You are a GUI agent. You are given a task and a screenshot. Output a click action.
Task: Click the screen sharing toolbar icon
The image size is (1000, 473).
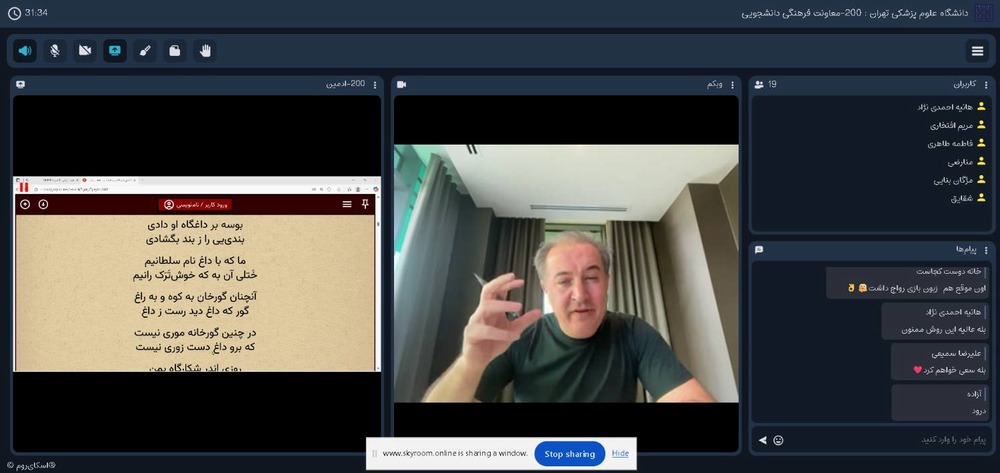point(115,50)
